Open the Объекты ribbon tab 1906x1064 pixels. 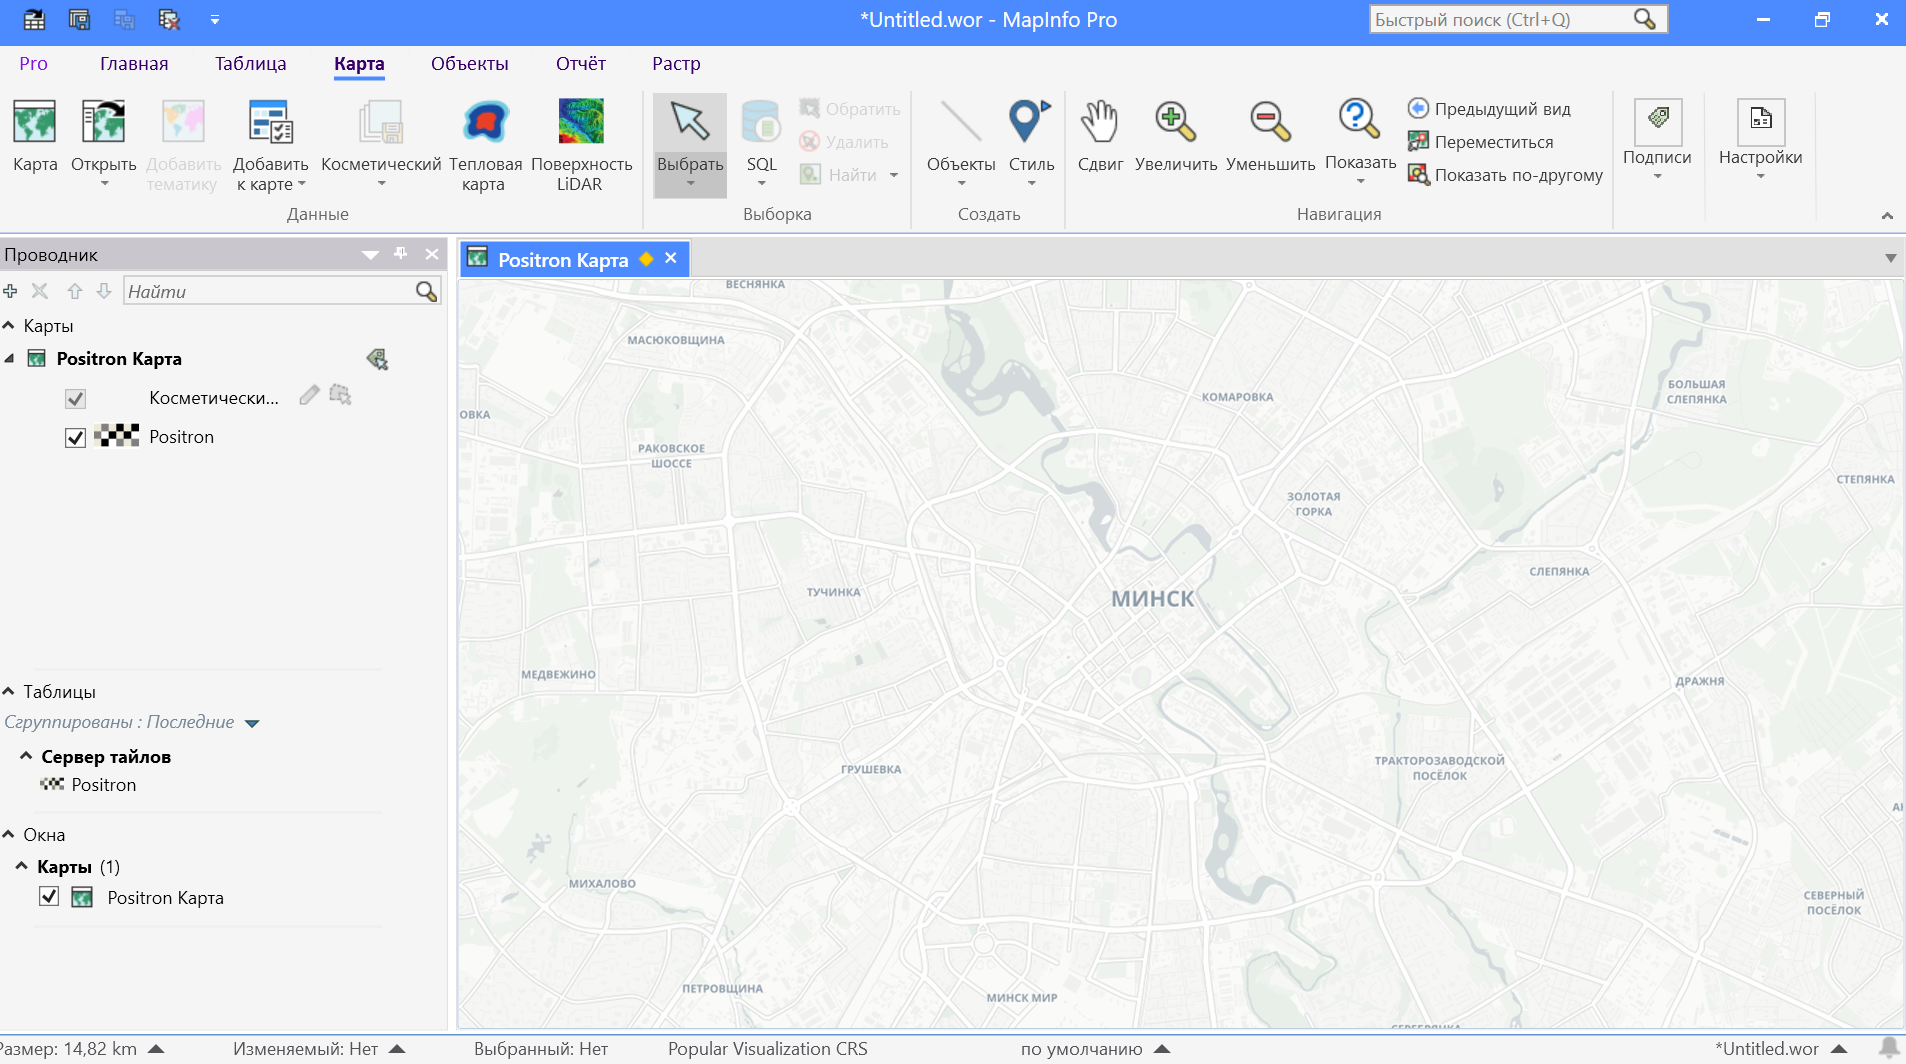click(x=468, y=63)
